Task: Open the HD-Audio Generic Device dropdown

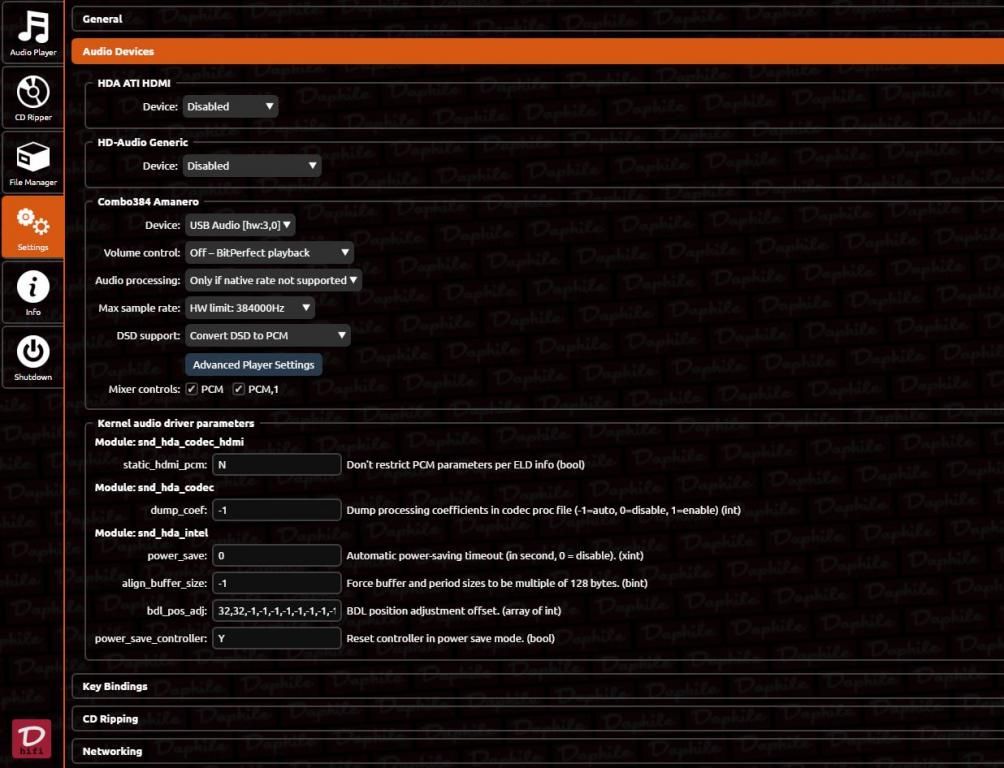Action: [x=252, y=166]
